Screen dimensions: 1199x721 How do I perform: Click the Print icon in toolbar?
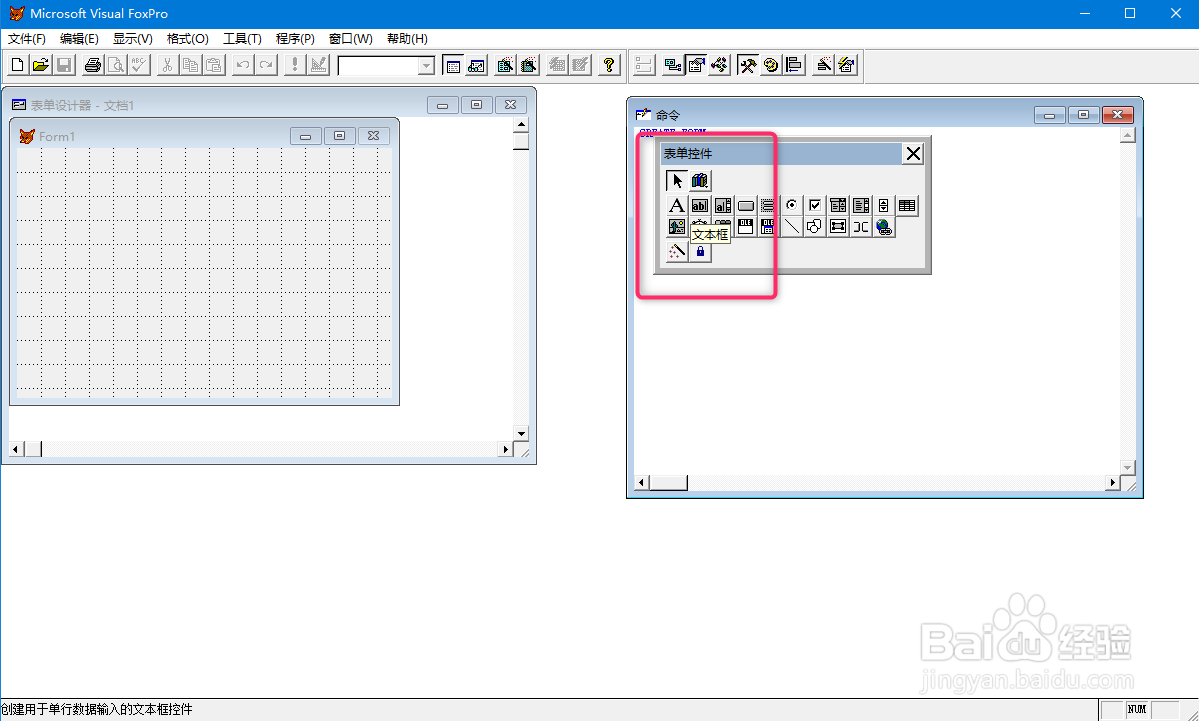pos(93,66)
